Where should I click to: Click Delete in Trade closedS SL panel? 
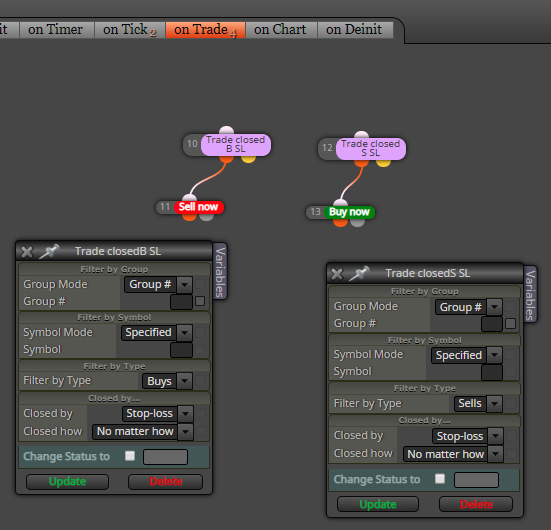tap(476, 504)
